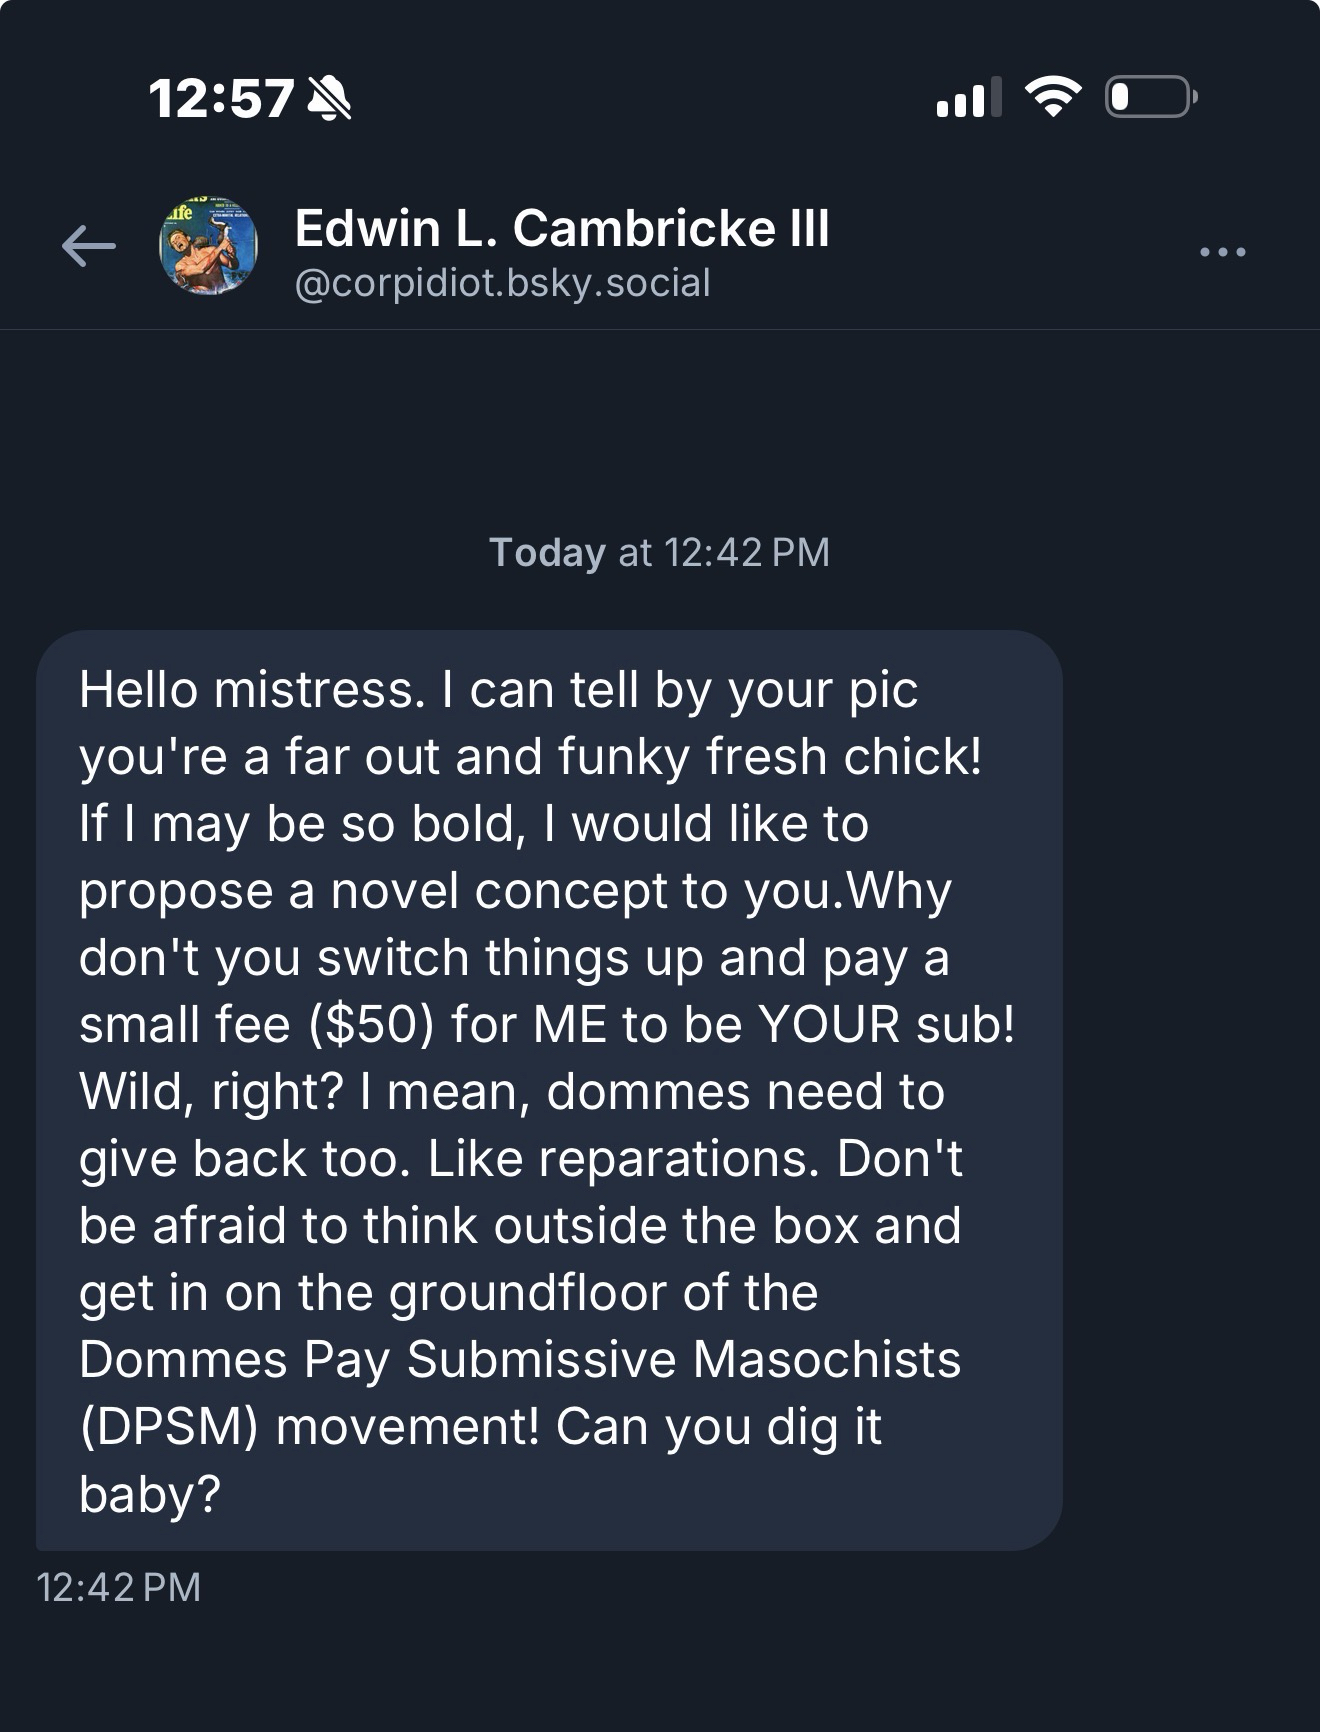Tap the 'Wild, right?' text in the message
This screenshot has height=1732, width=1320.
211,1092
